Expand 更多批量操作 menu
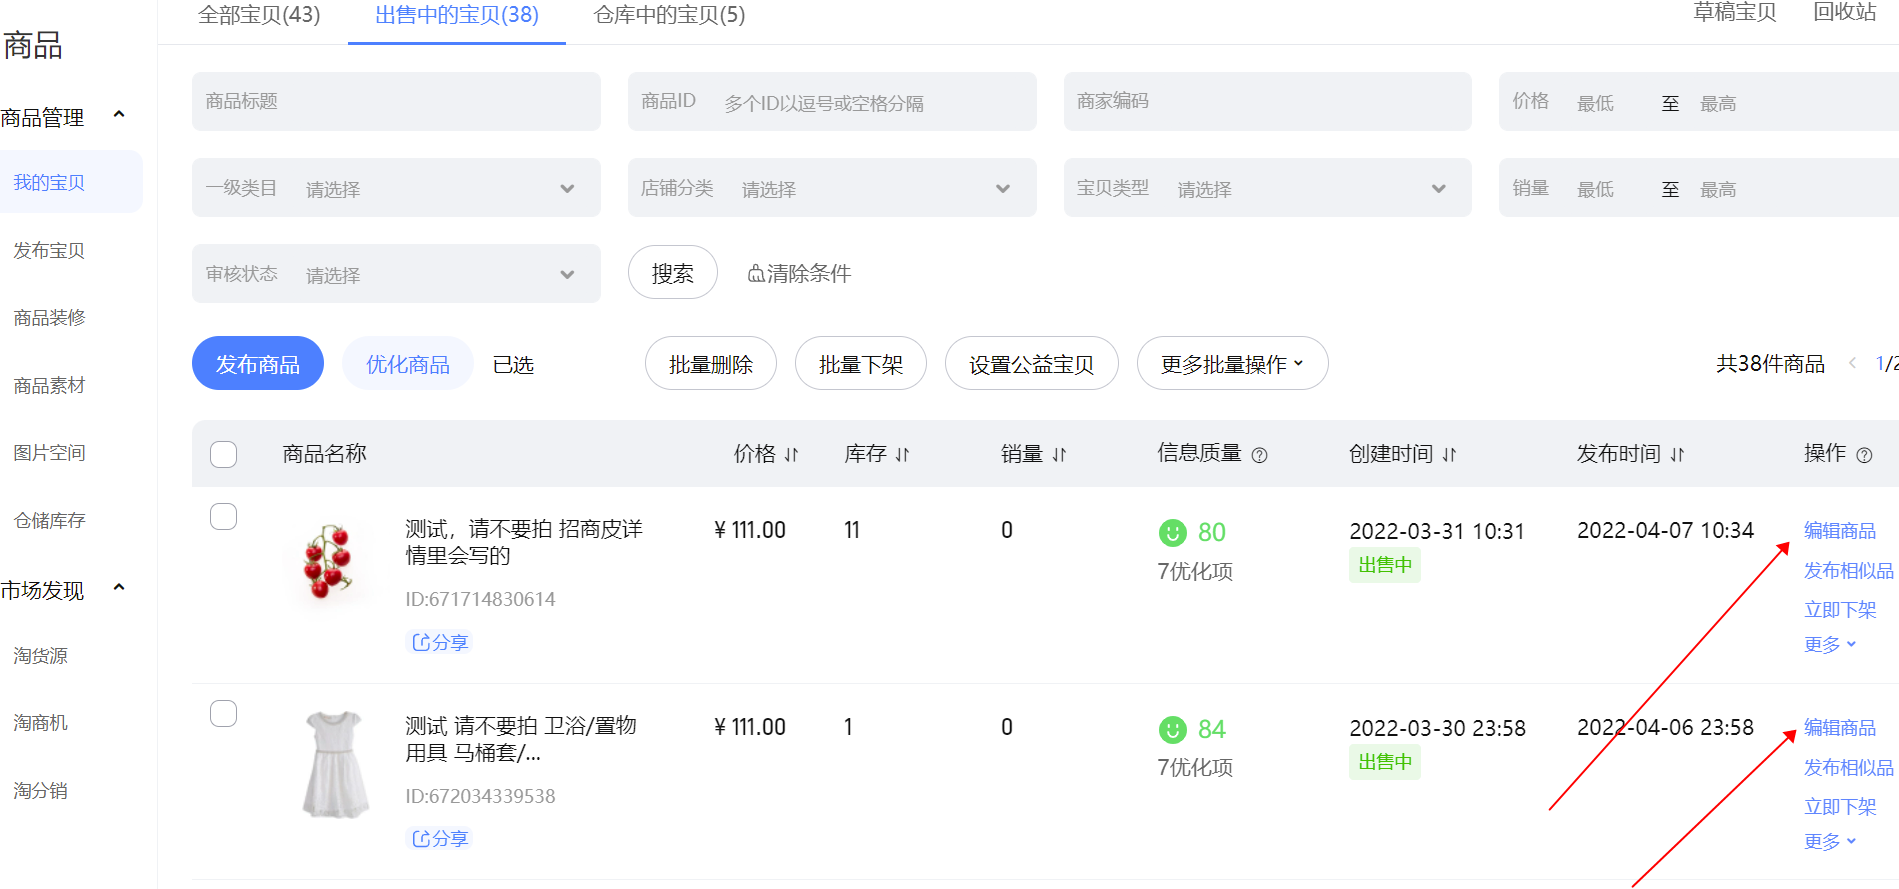1899x889 pixels. click(x=1232, y=364)
